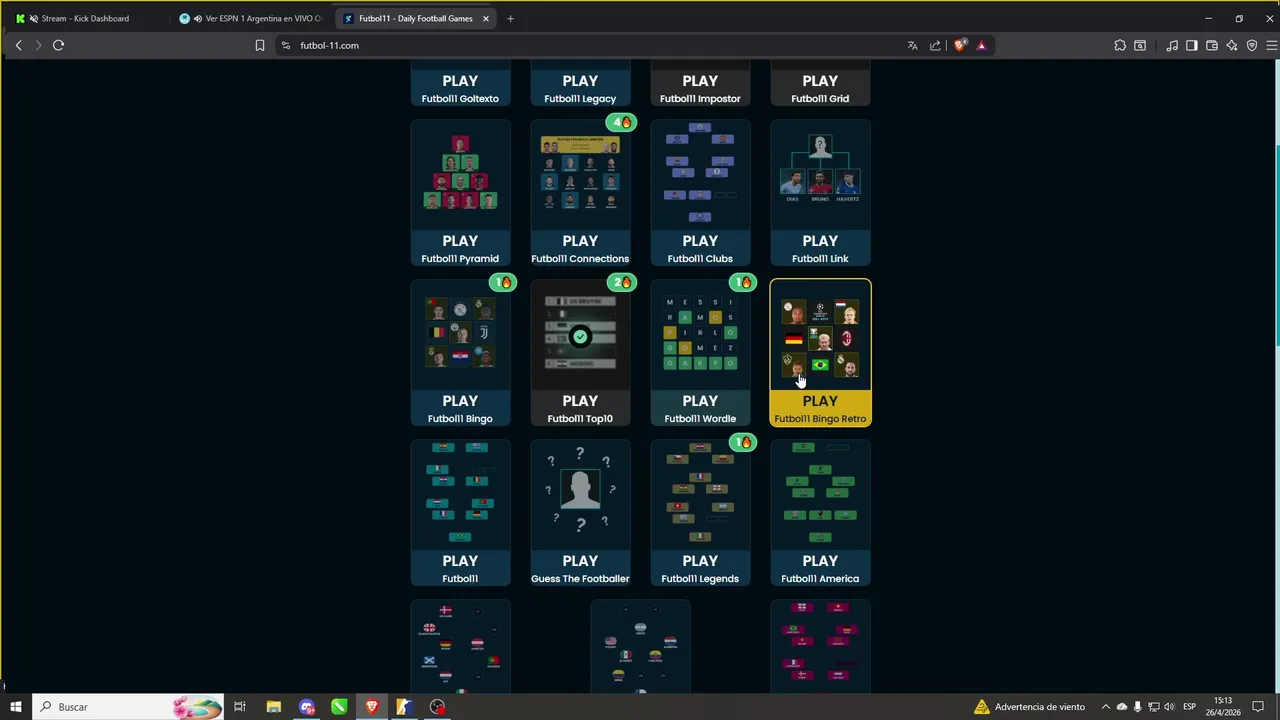This screenshot has width=1280, height=720.
Task: Click the Buscar taskbar search box
Action: [130, 707]
